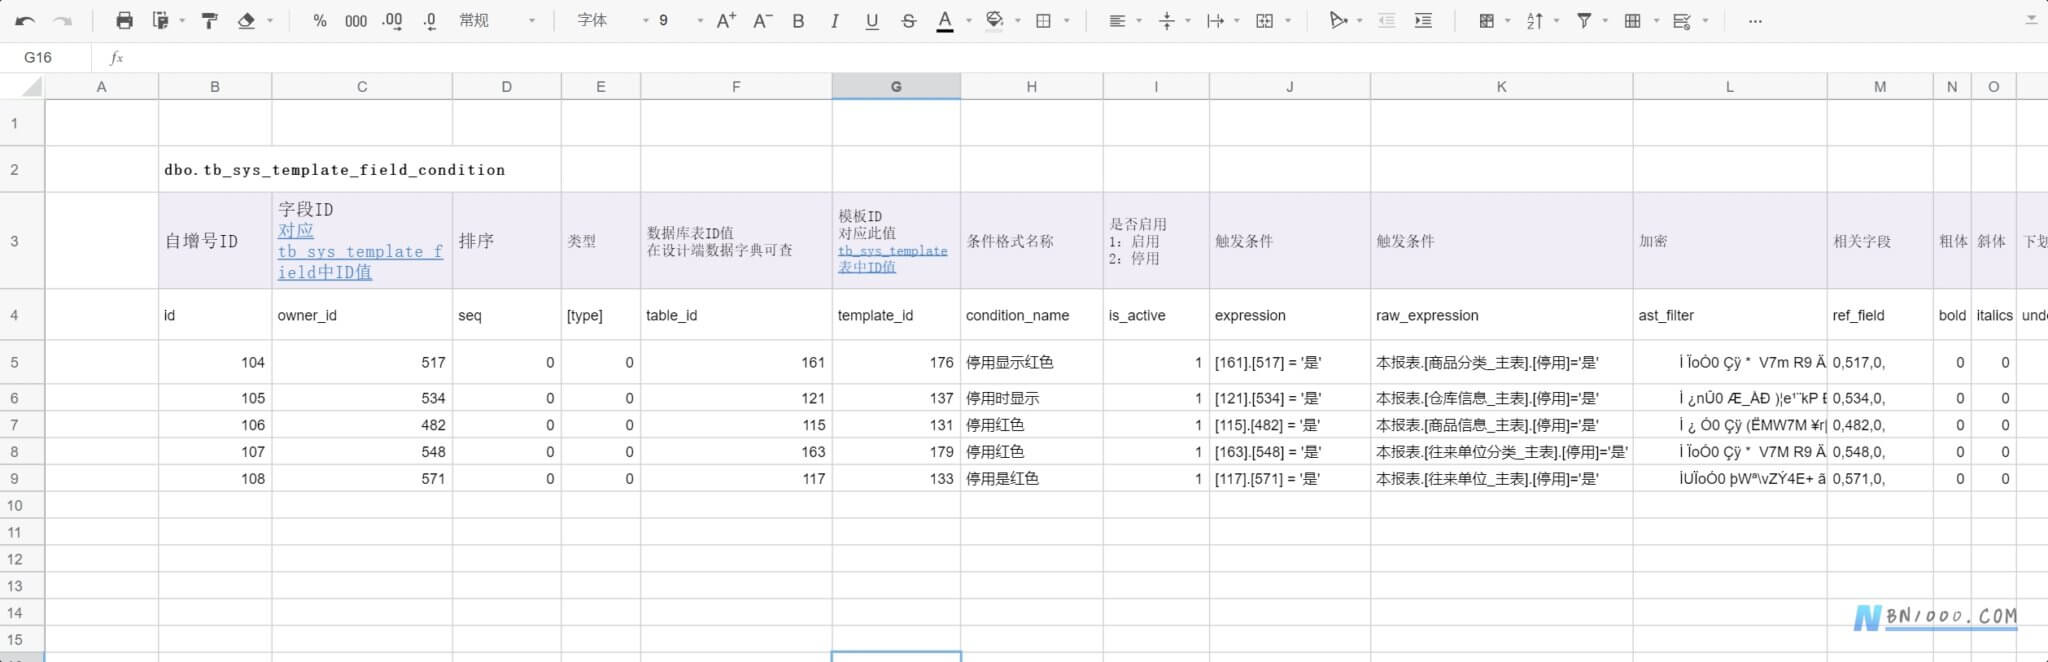Toggle bold formatting

coord(798,21)
